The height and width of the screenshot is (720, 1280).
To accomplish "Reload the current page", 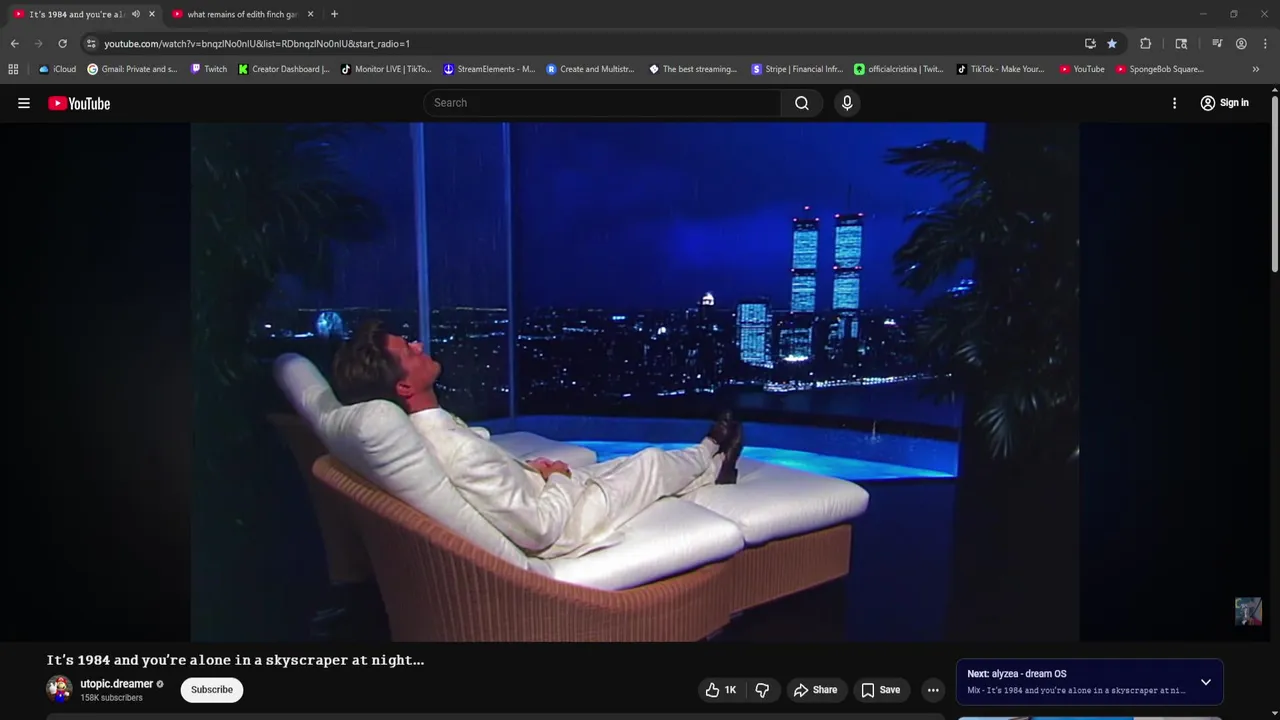I will 62,44.
